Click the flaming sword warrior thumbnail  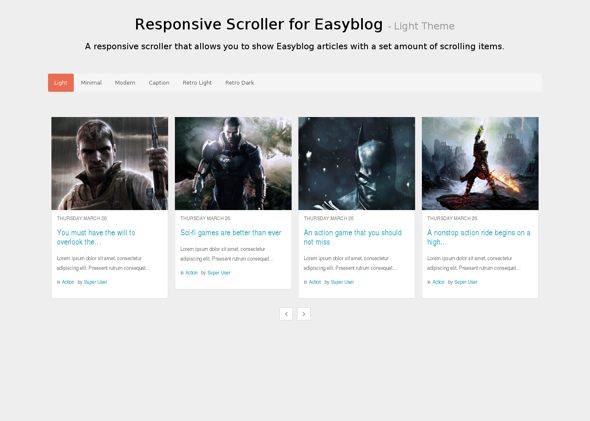coord(480,163)
